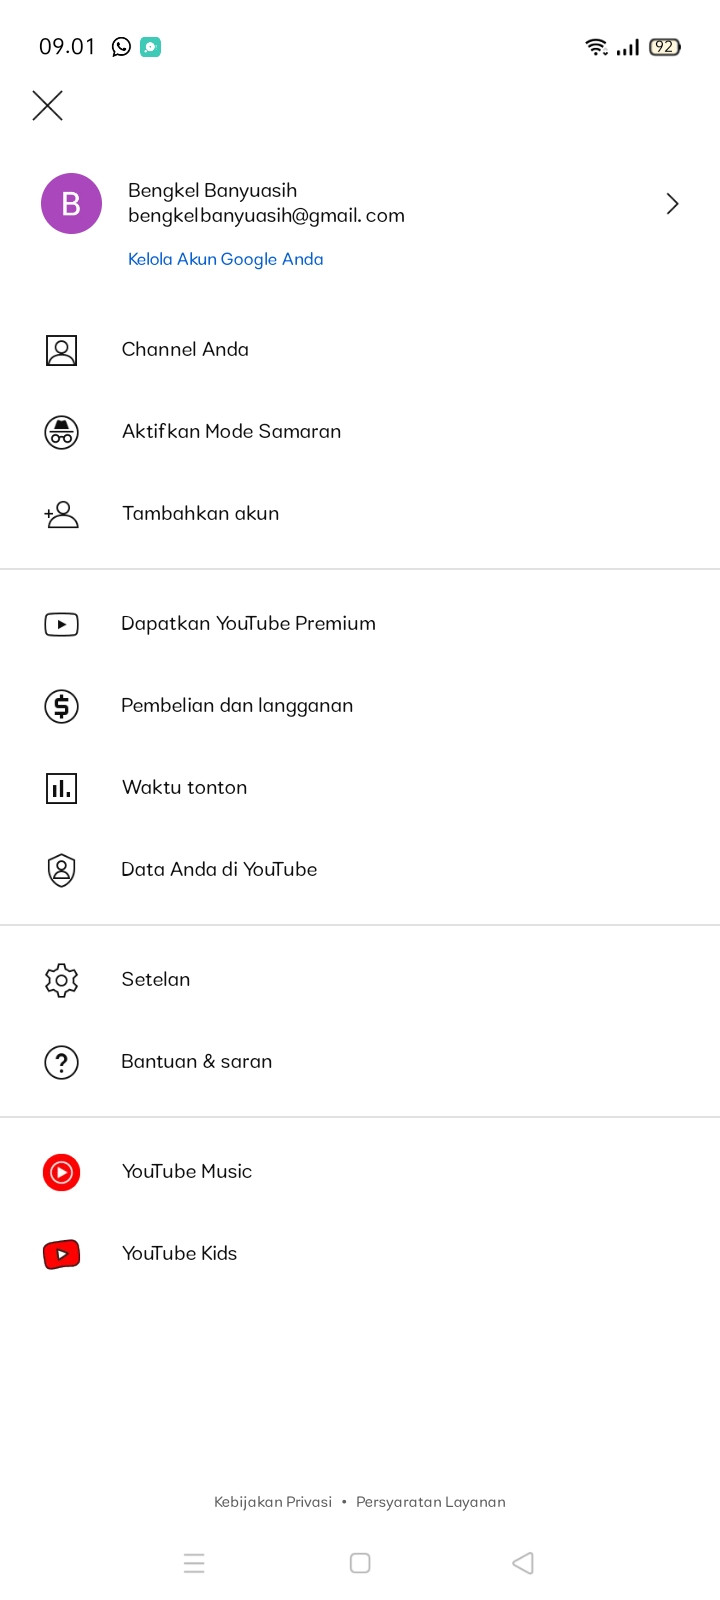Viewport: 720px width, 1600px height.
Task: Choose Dapatkan YouTube Premium menu item
Action: 360,624
